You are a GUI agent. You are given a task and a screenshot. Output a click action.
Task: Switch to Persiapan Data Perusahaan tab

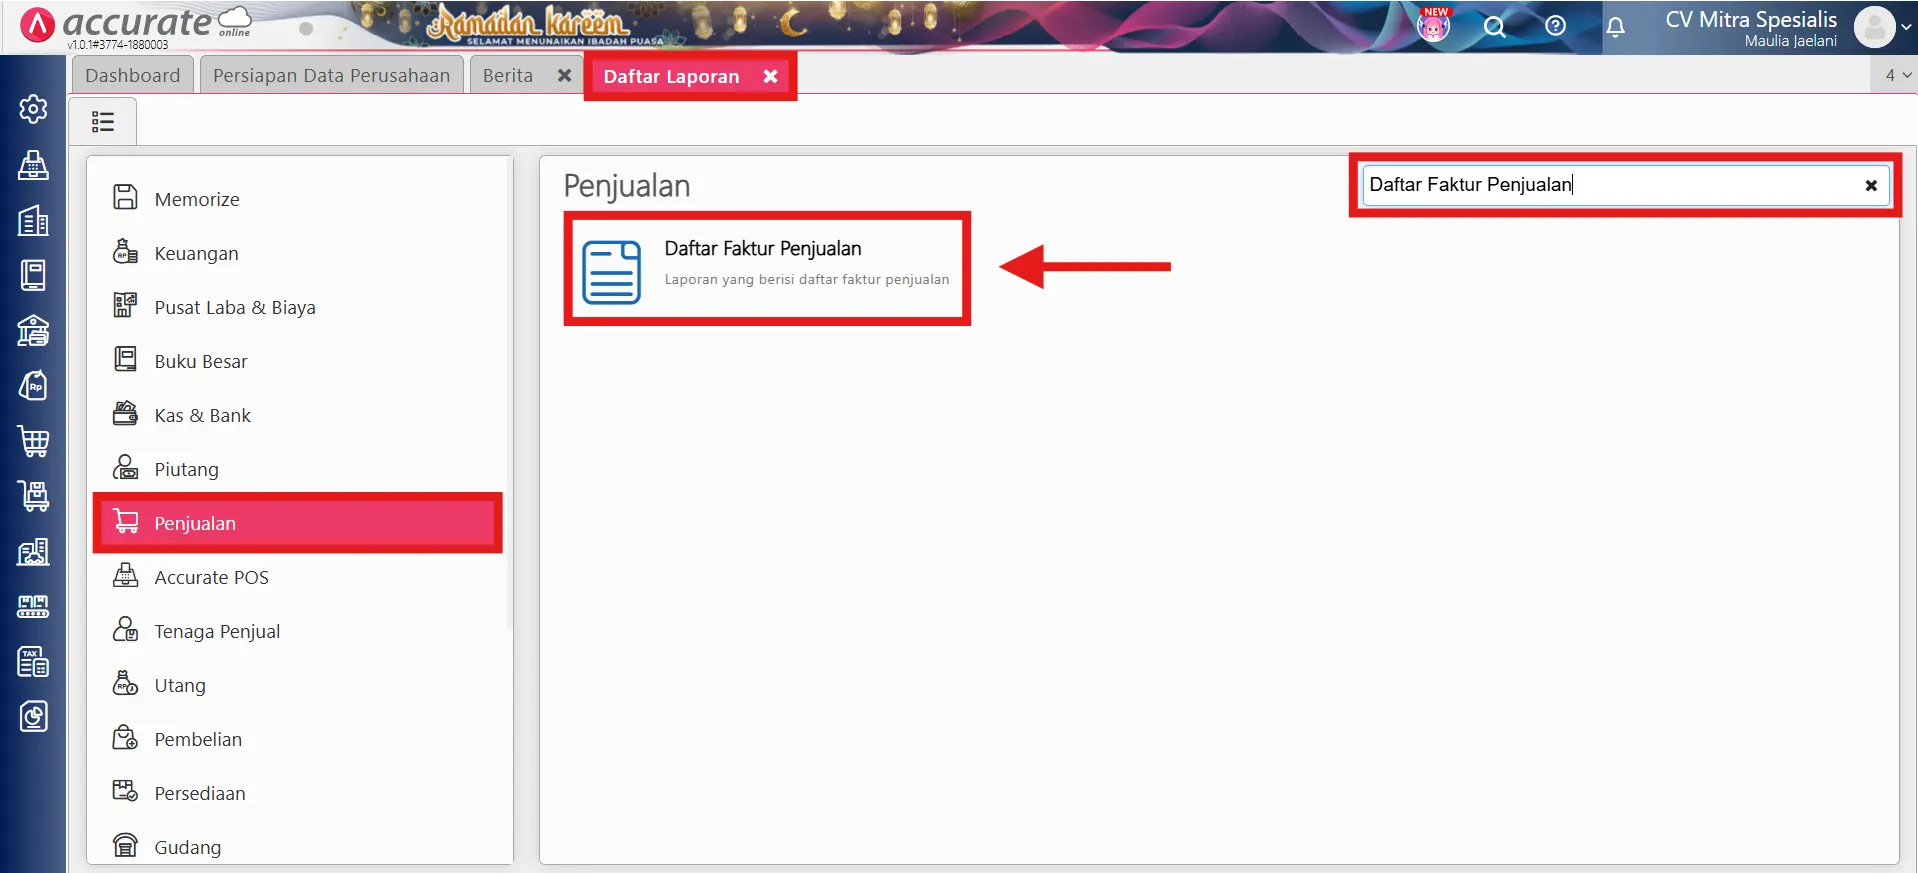click(x=331, y=76)
